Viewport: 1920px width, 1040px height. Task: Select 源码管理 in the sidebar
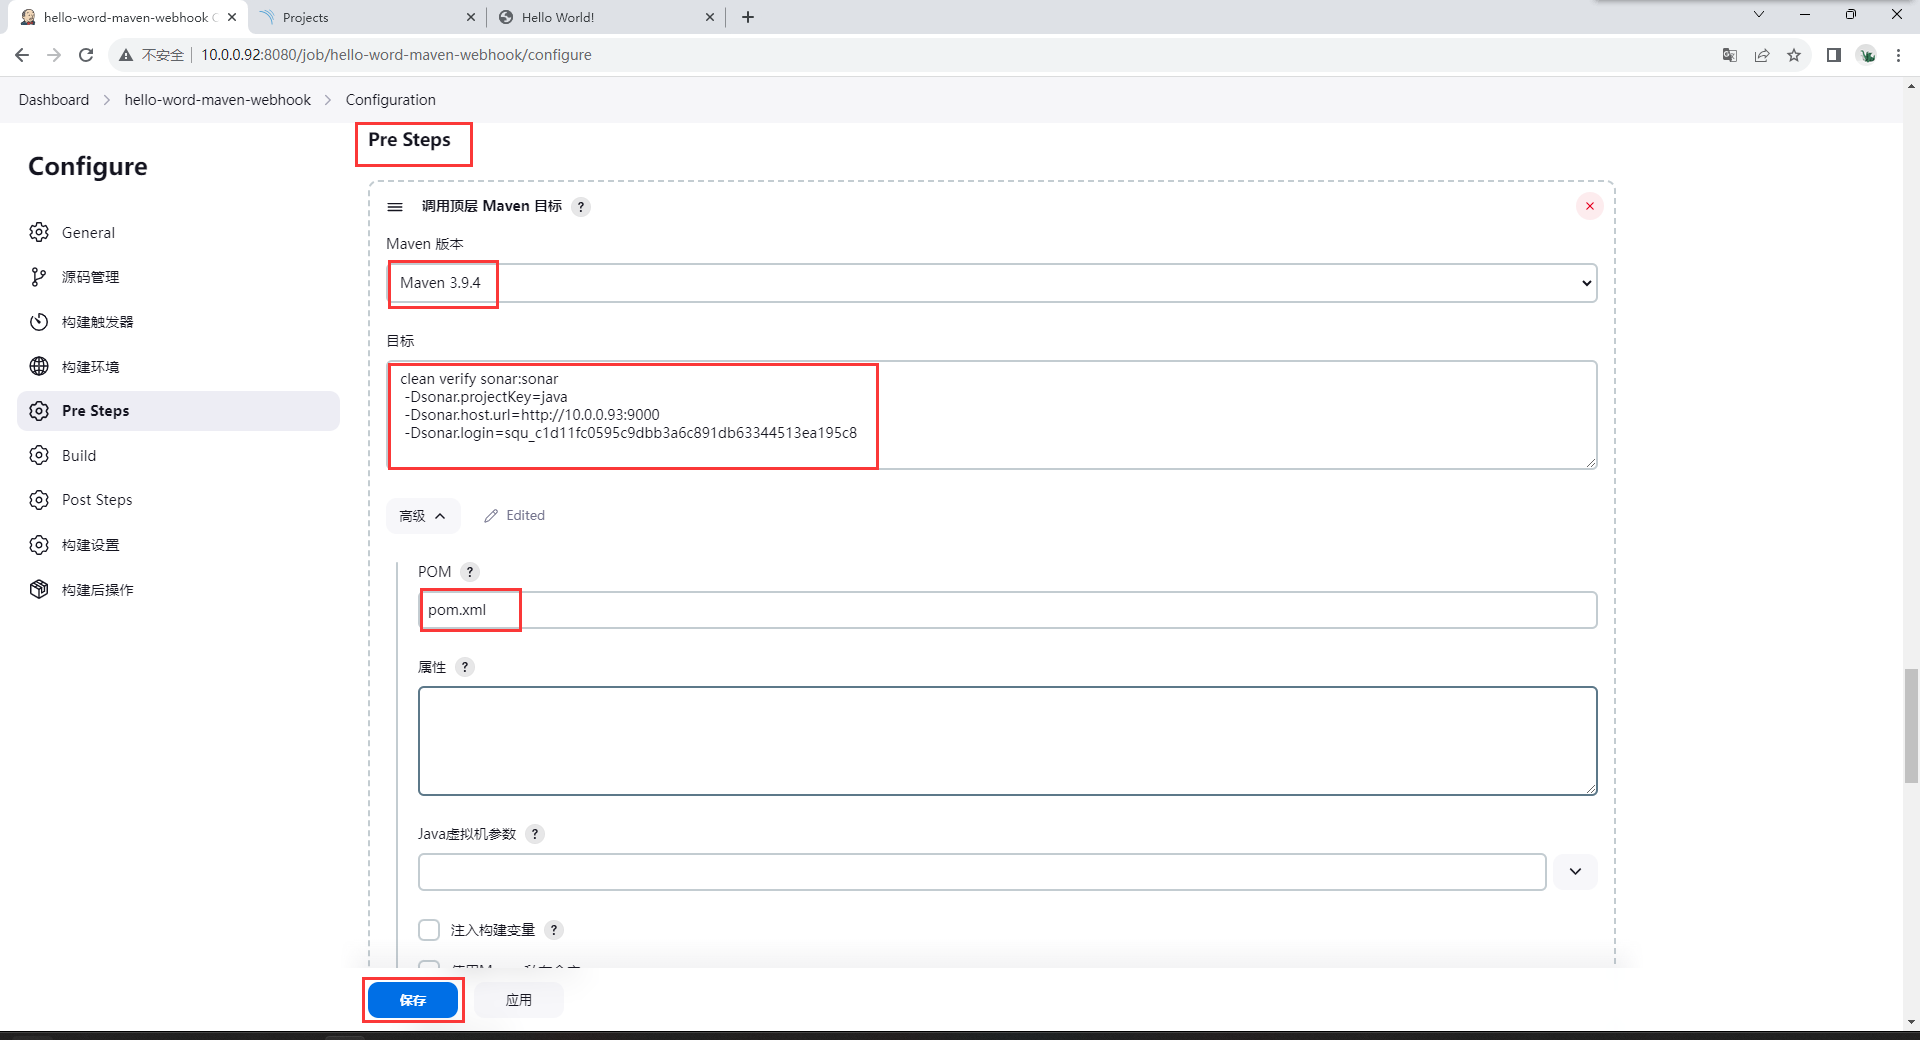90,277
